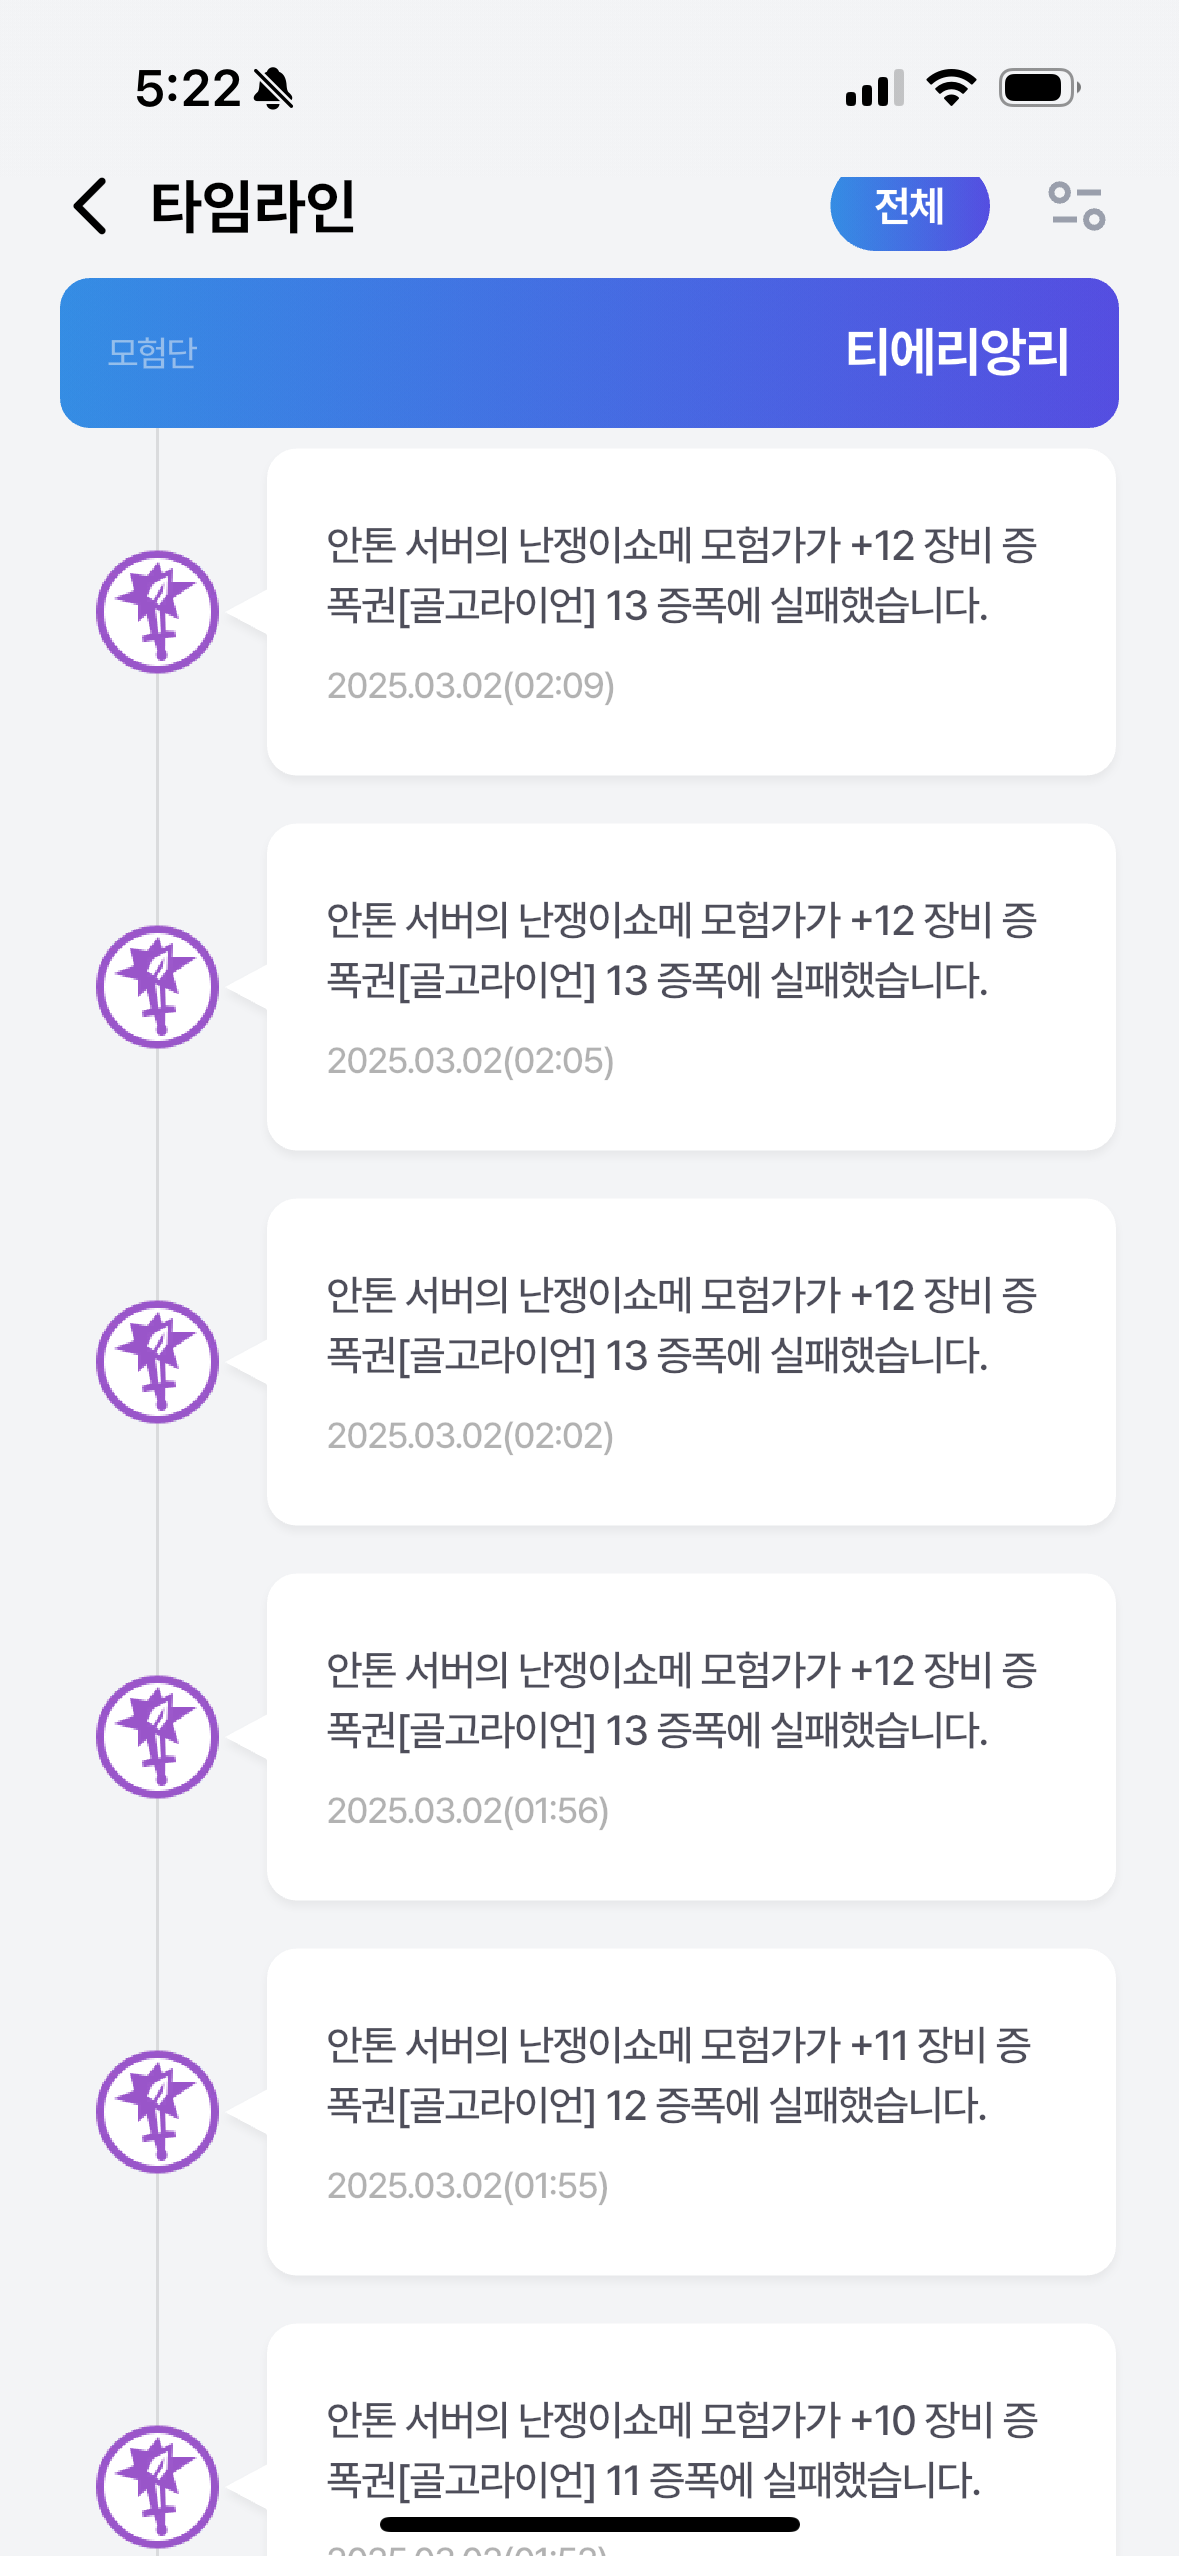Screen dimensions: 1179x2556
Task: Open the +11 장비 증폭 failure card
Action: click(690, 2112)
